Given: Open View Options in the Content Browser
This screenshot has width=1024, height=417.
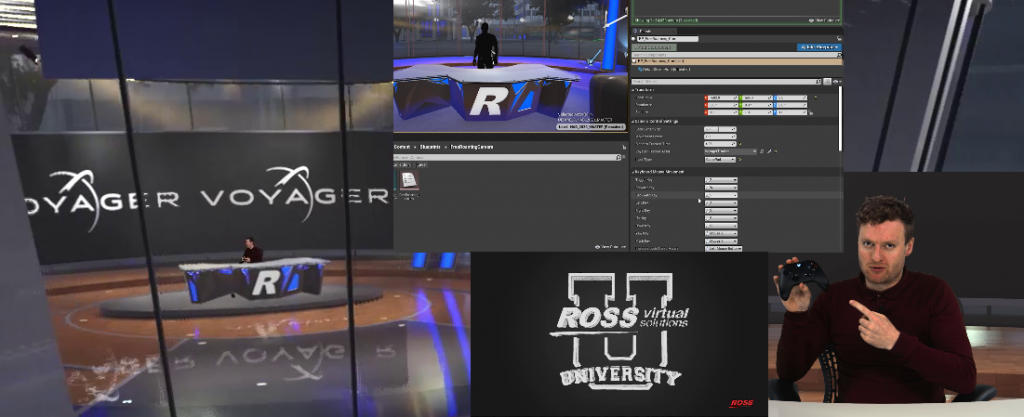Looking at the screenshot, I should point(609,247).
